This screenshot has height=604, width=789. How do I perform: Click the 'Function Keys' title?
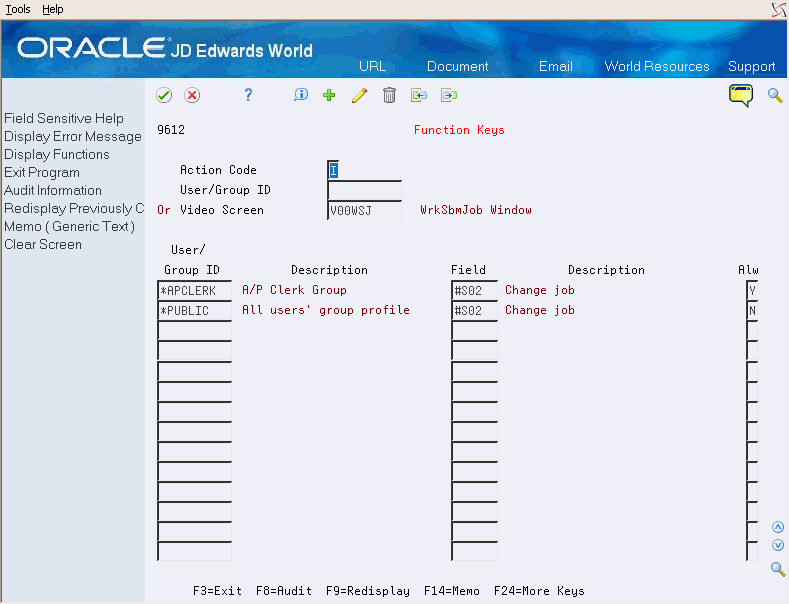459,130
